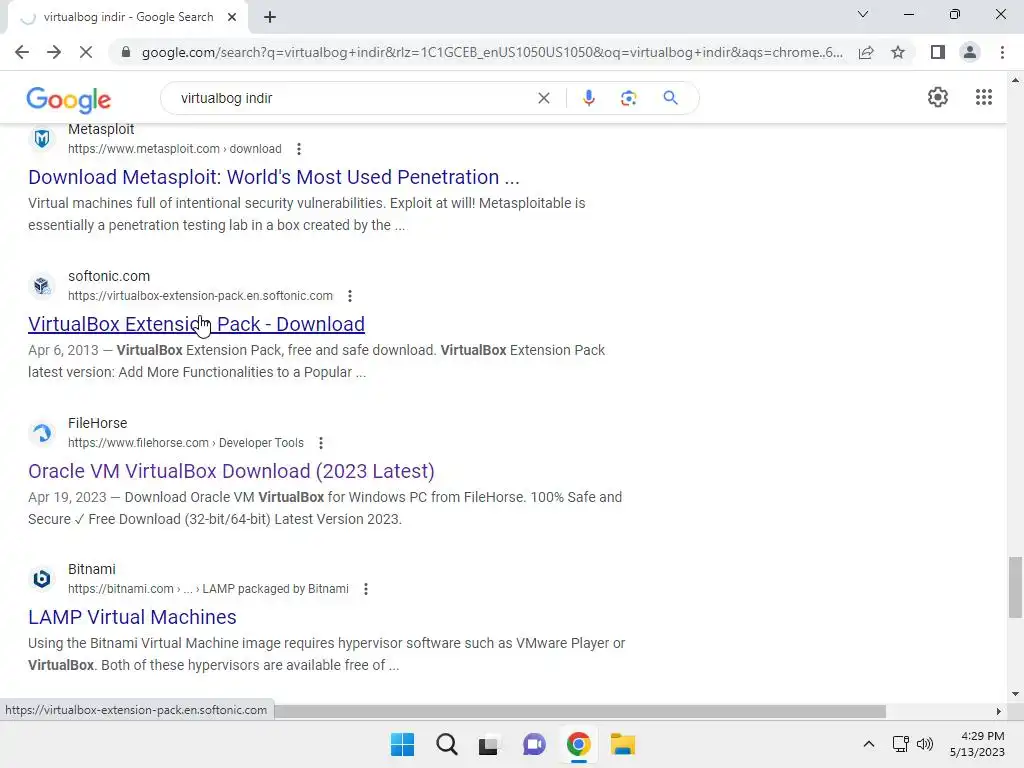Open Chrome side panel
This screenshot has height=768, width=1024.
[938, 52]
